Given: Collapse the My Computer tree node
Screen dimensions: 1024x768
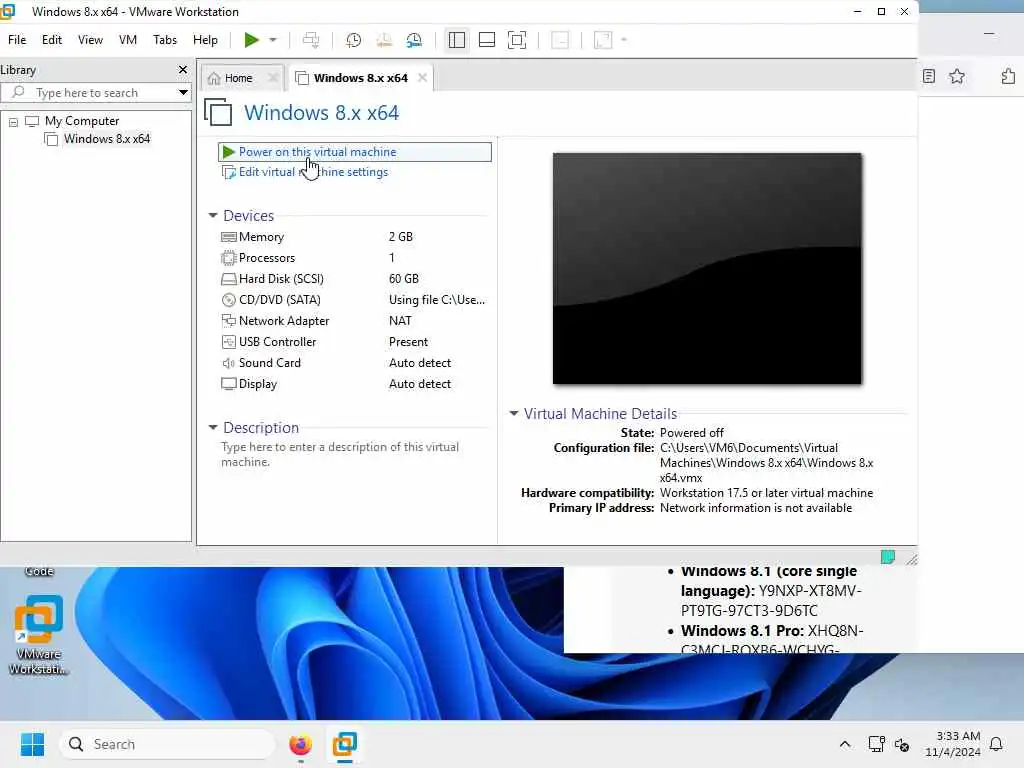Looking at the screenshot, I should (13, 121).
